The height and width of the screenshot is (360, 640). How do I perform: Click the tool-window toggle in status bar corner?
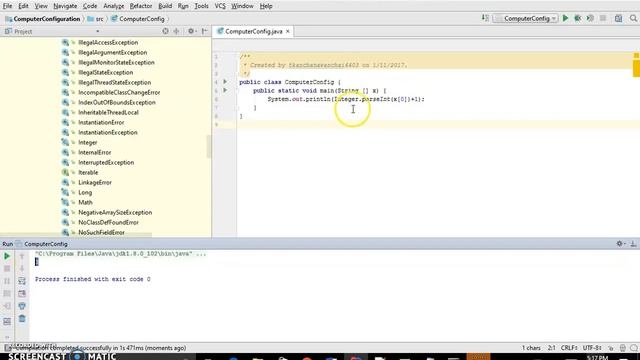7,348
